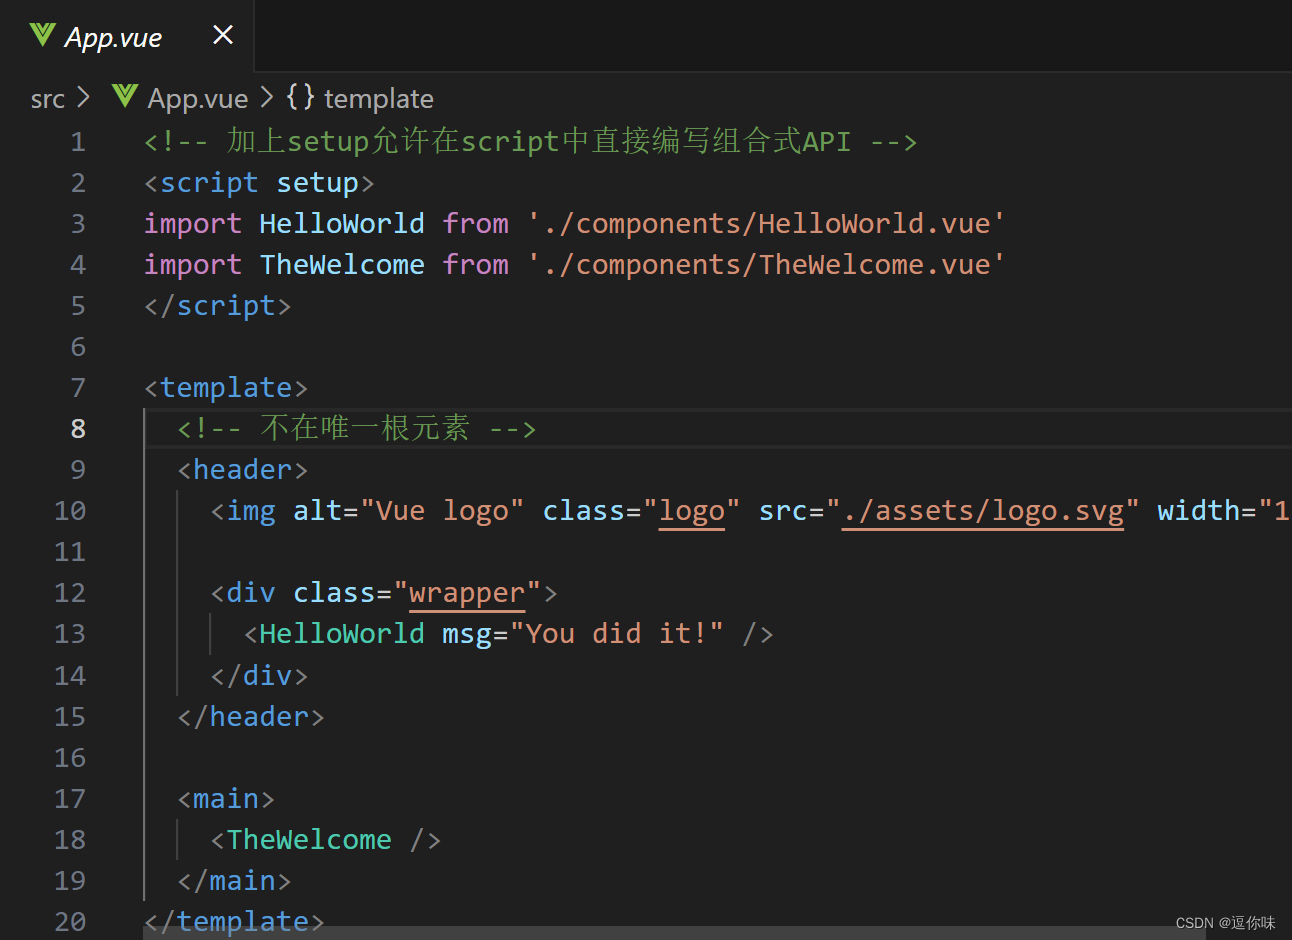The height and width of the screenshot is (940, 1292).
Task: Click the App.vue label in breadcrumb
Action: tap(196, 97)
